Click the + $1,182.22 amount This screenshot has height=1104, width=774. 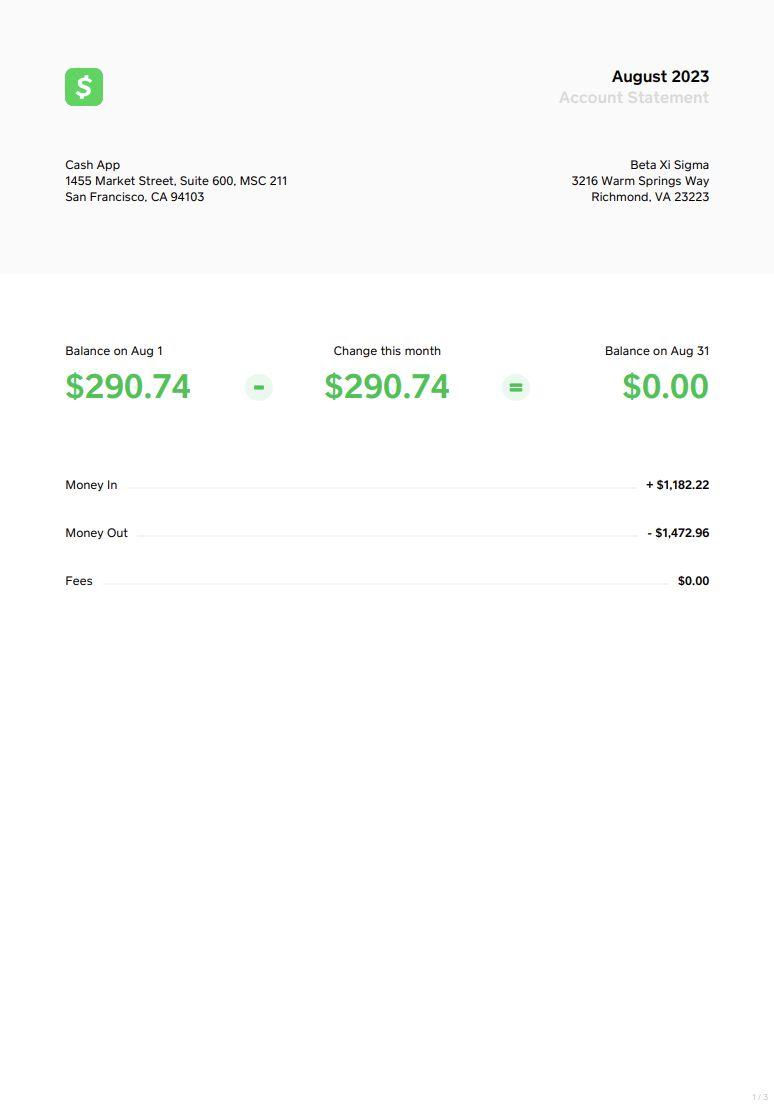(x=677, y=485)
